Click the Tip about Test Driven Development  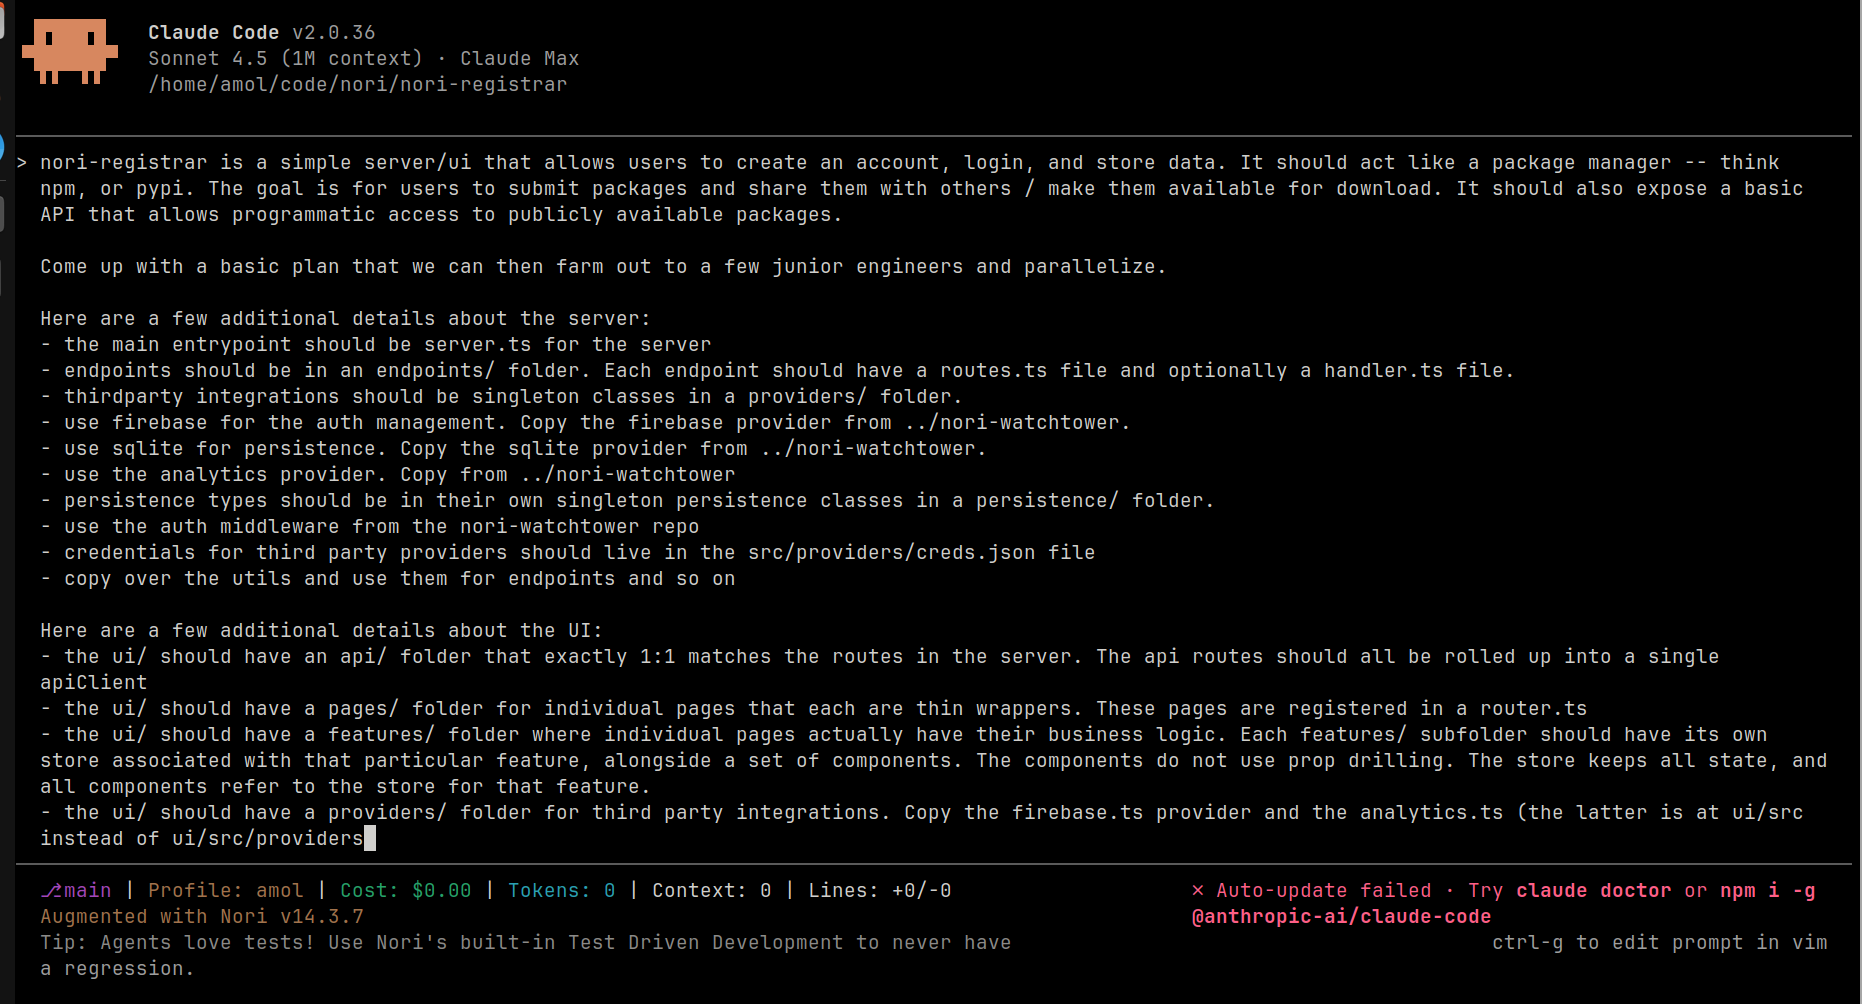pos(525,956)
